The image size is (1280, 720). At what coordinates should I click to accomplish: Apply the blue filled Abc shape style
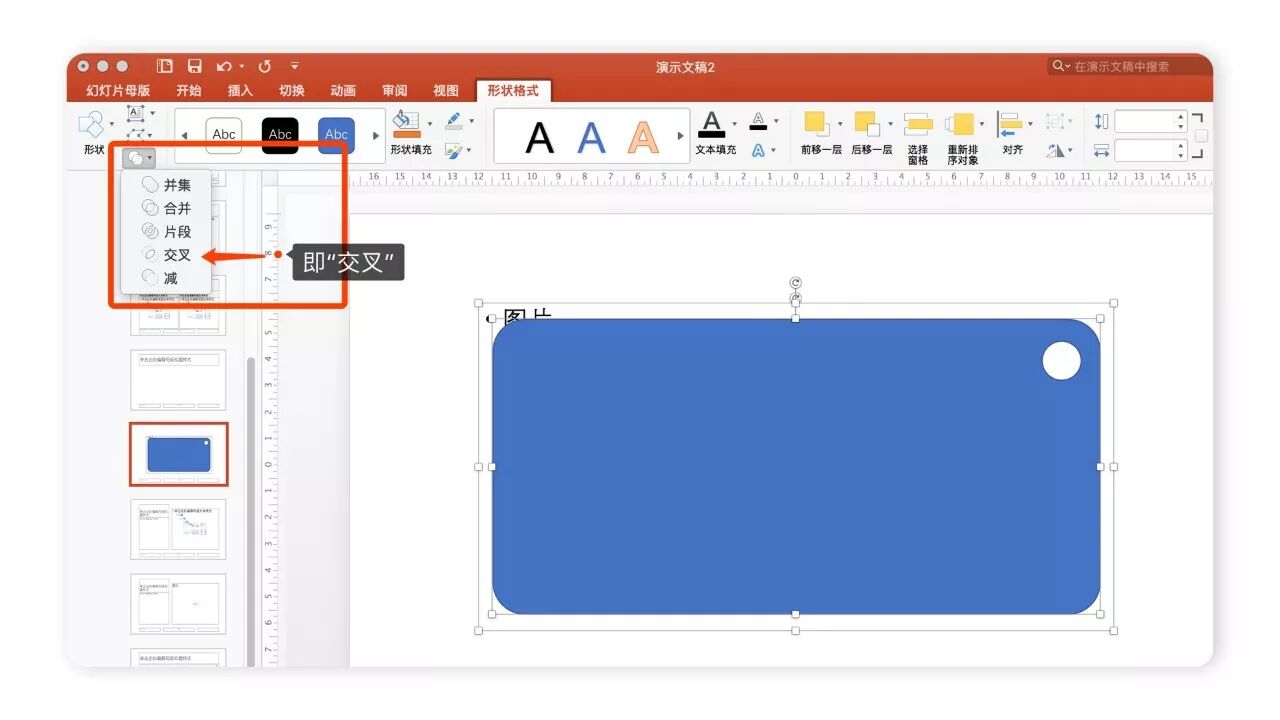(x=336, y=135)
